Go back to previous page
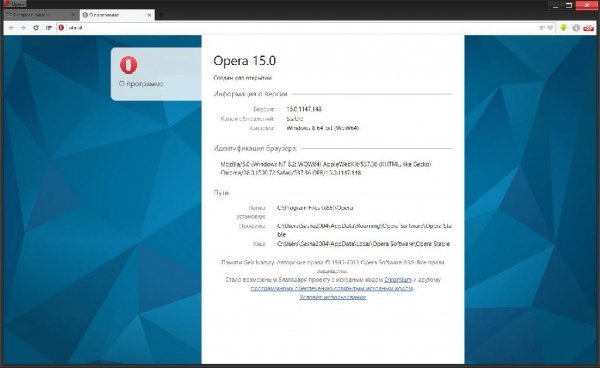Viewport: 600px width, 368px height. (11, 28)
